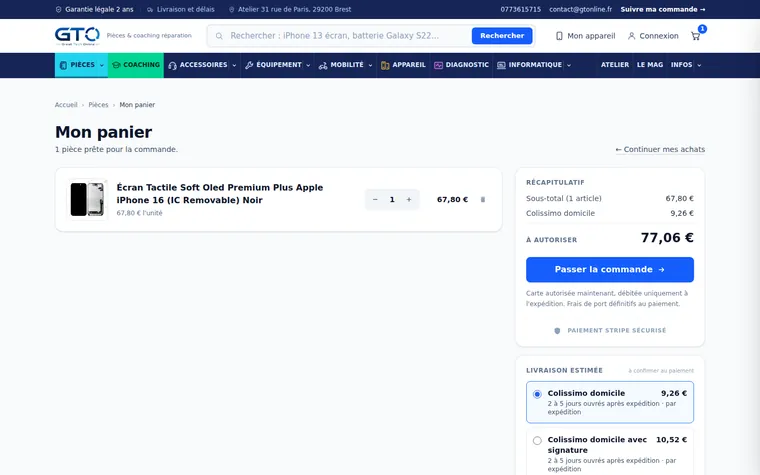Click the iPhone 16 screen product thumbnail
The height and width of the screenshot is (475, 760).
87,199
